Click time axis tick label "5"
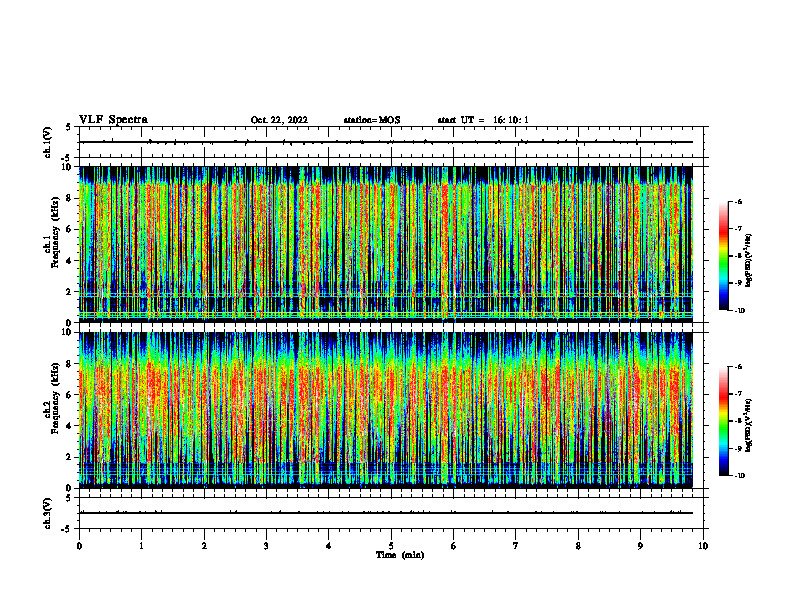 coord(391,546)
